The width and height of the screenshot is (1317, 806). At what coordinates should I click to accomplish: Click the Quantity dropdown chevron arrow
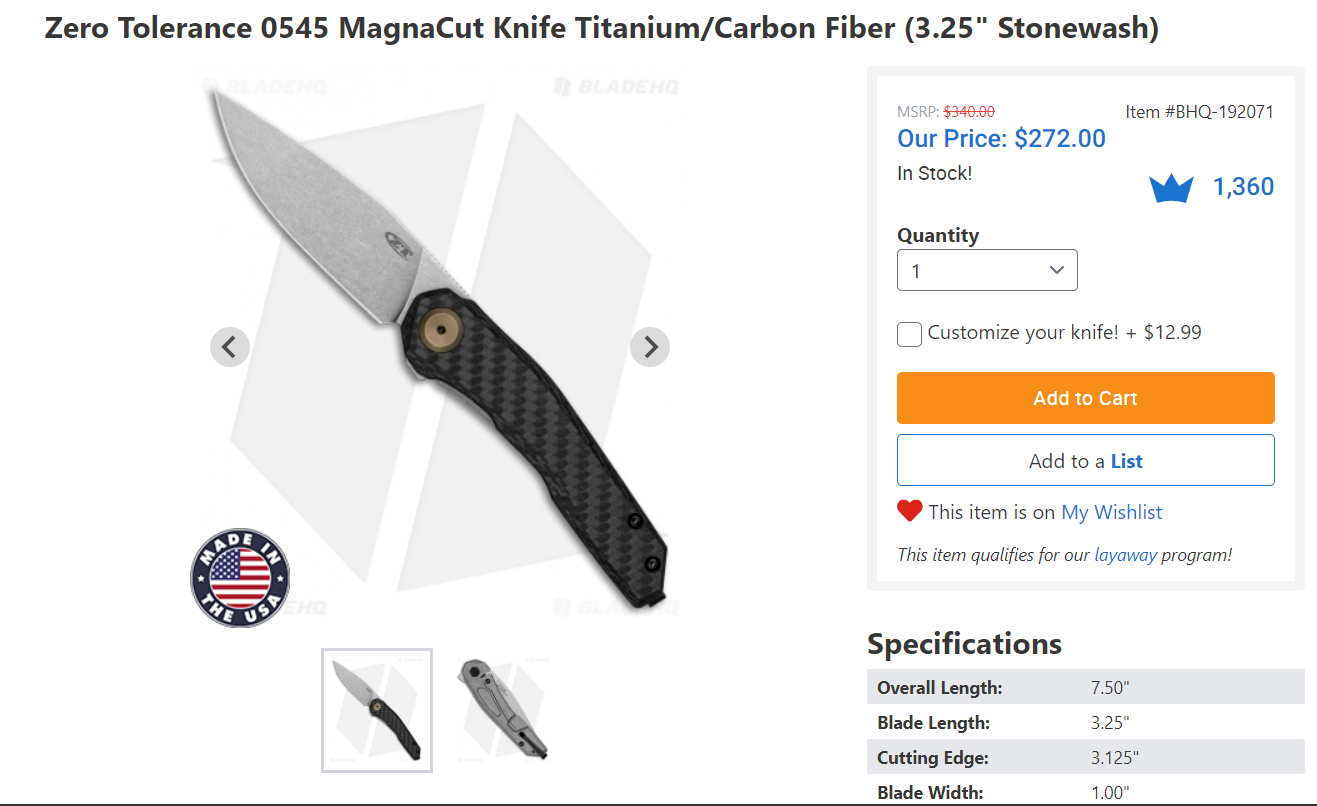tap(1056, 270)
